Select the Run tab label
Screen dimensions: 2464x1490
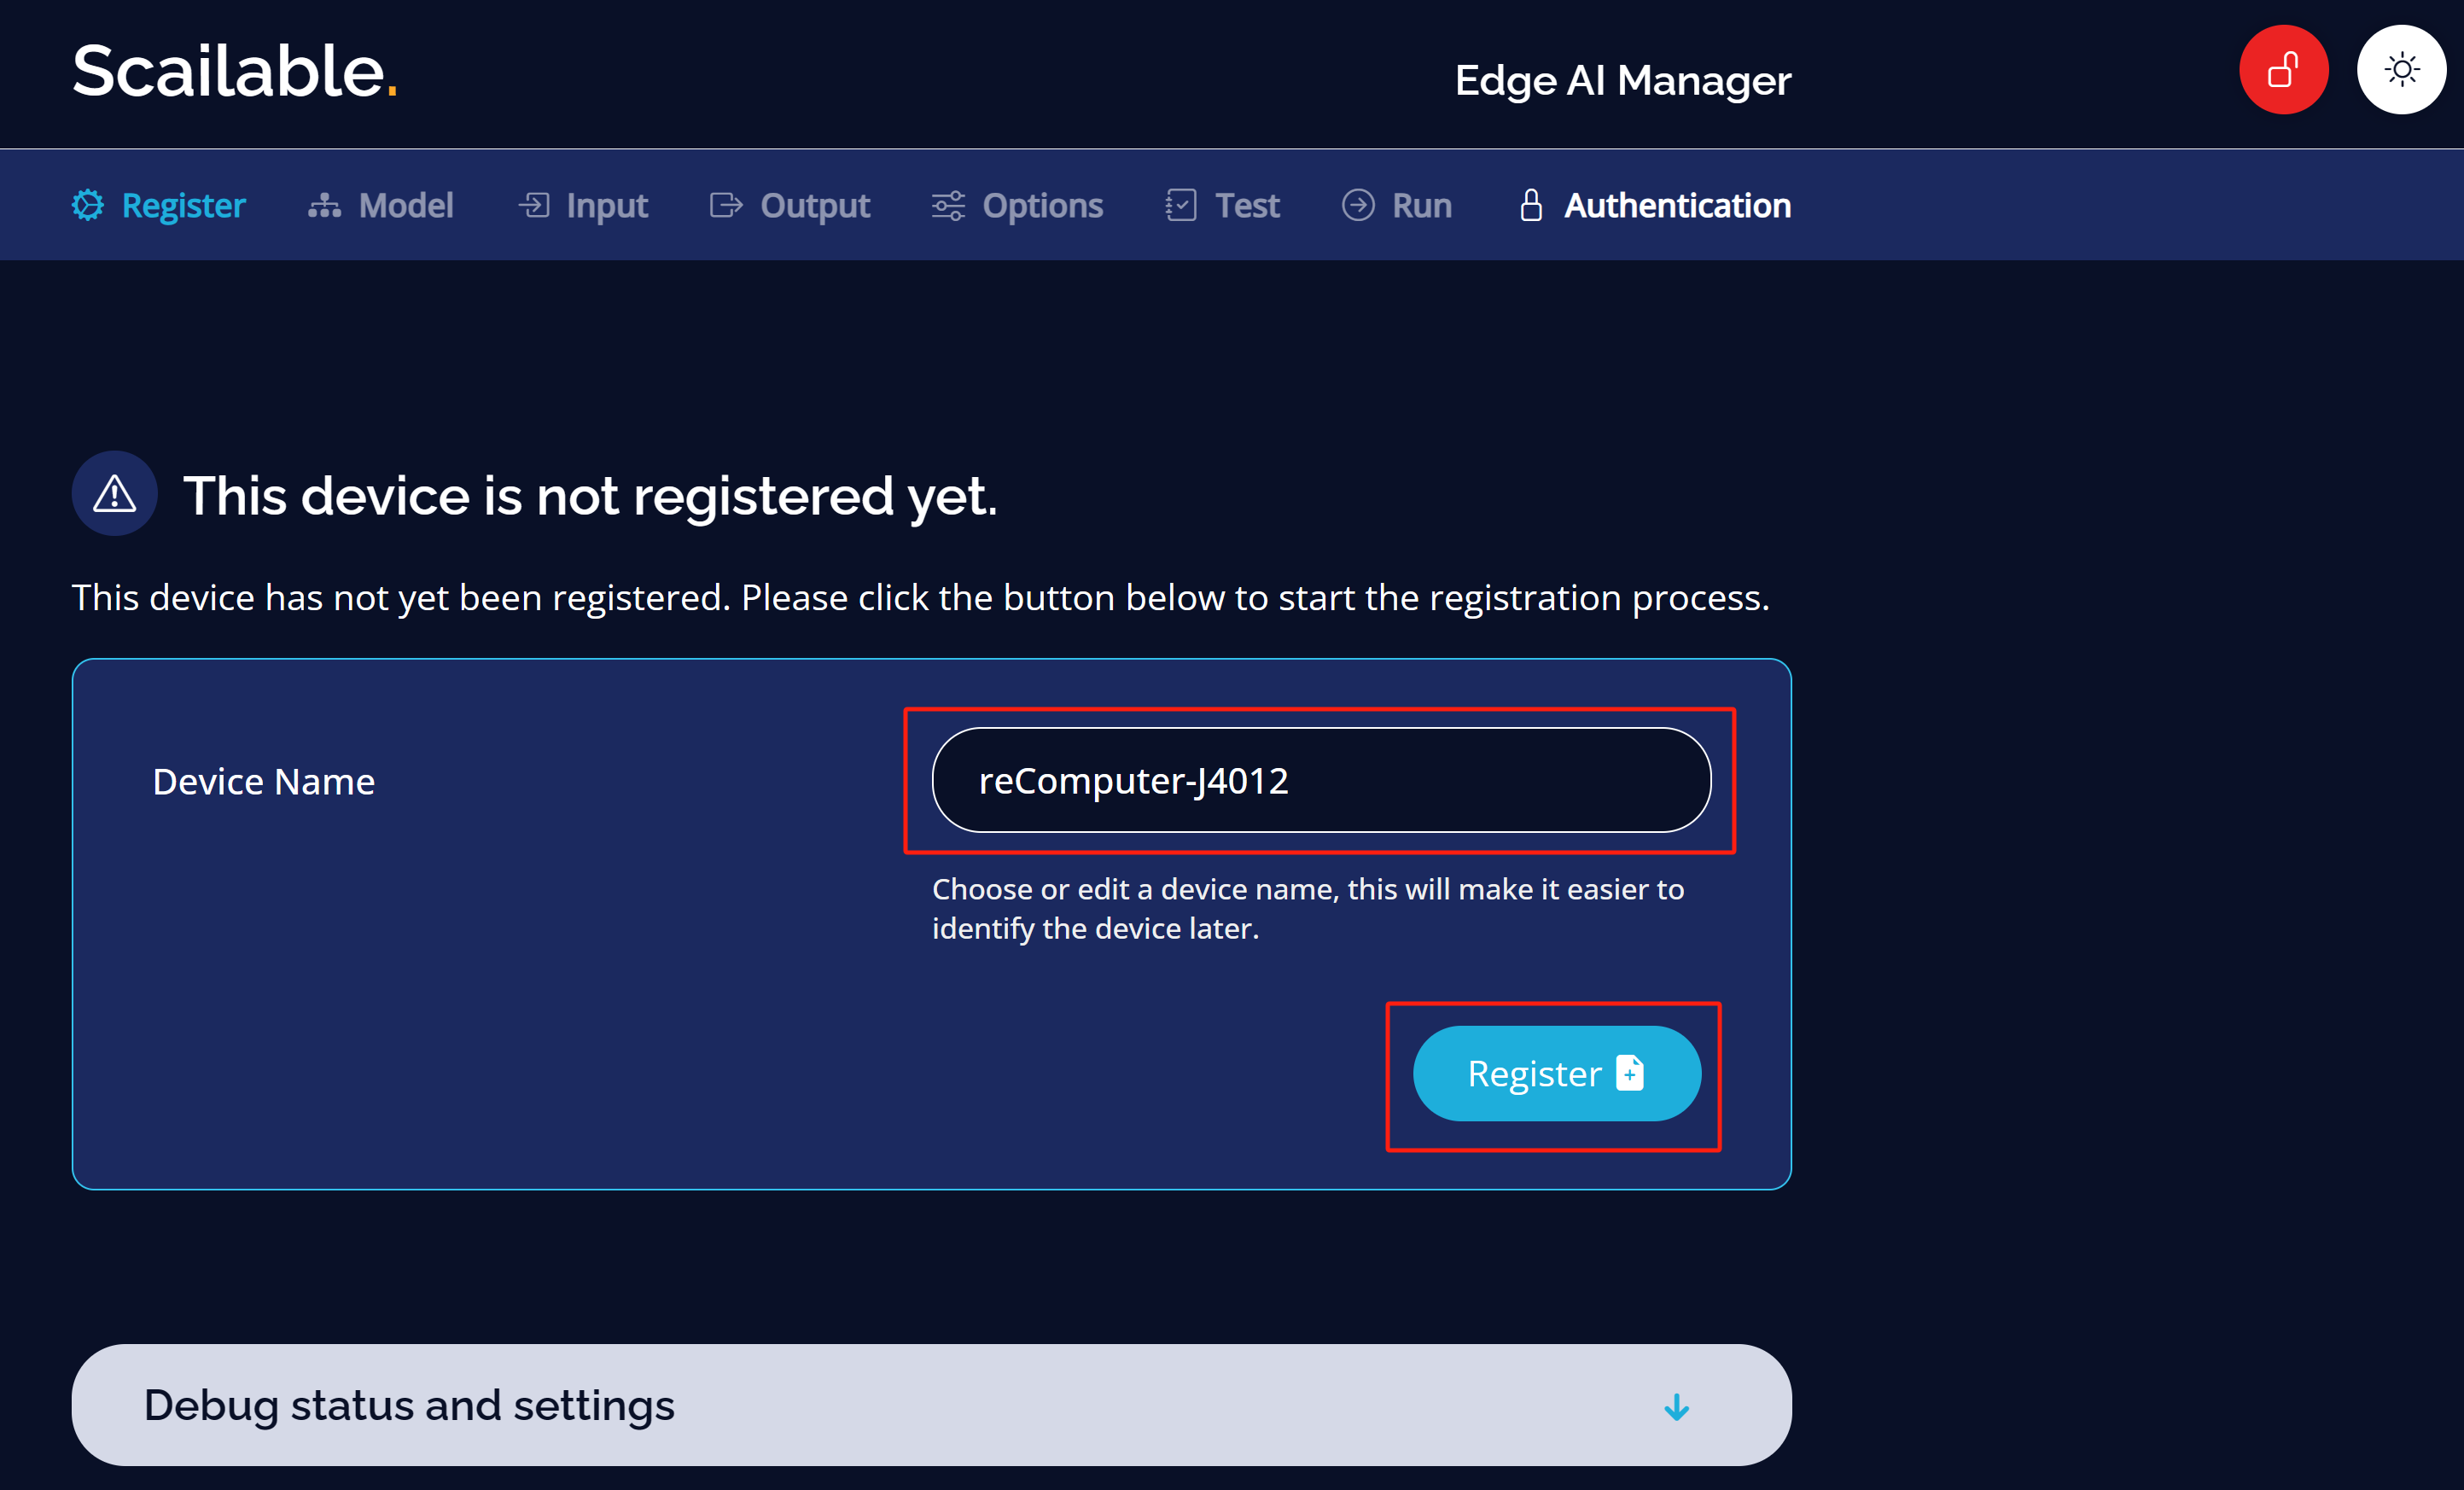point(1422,205)
